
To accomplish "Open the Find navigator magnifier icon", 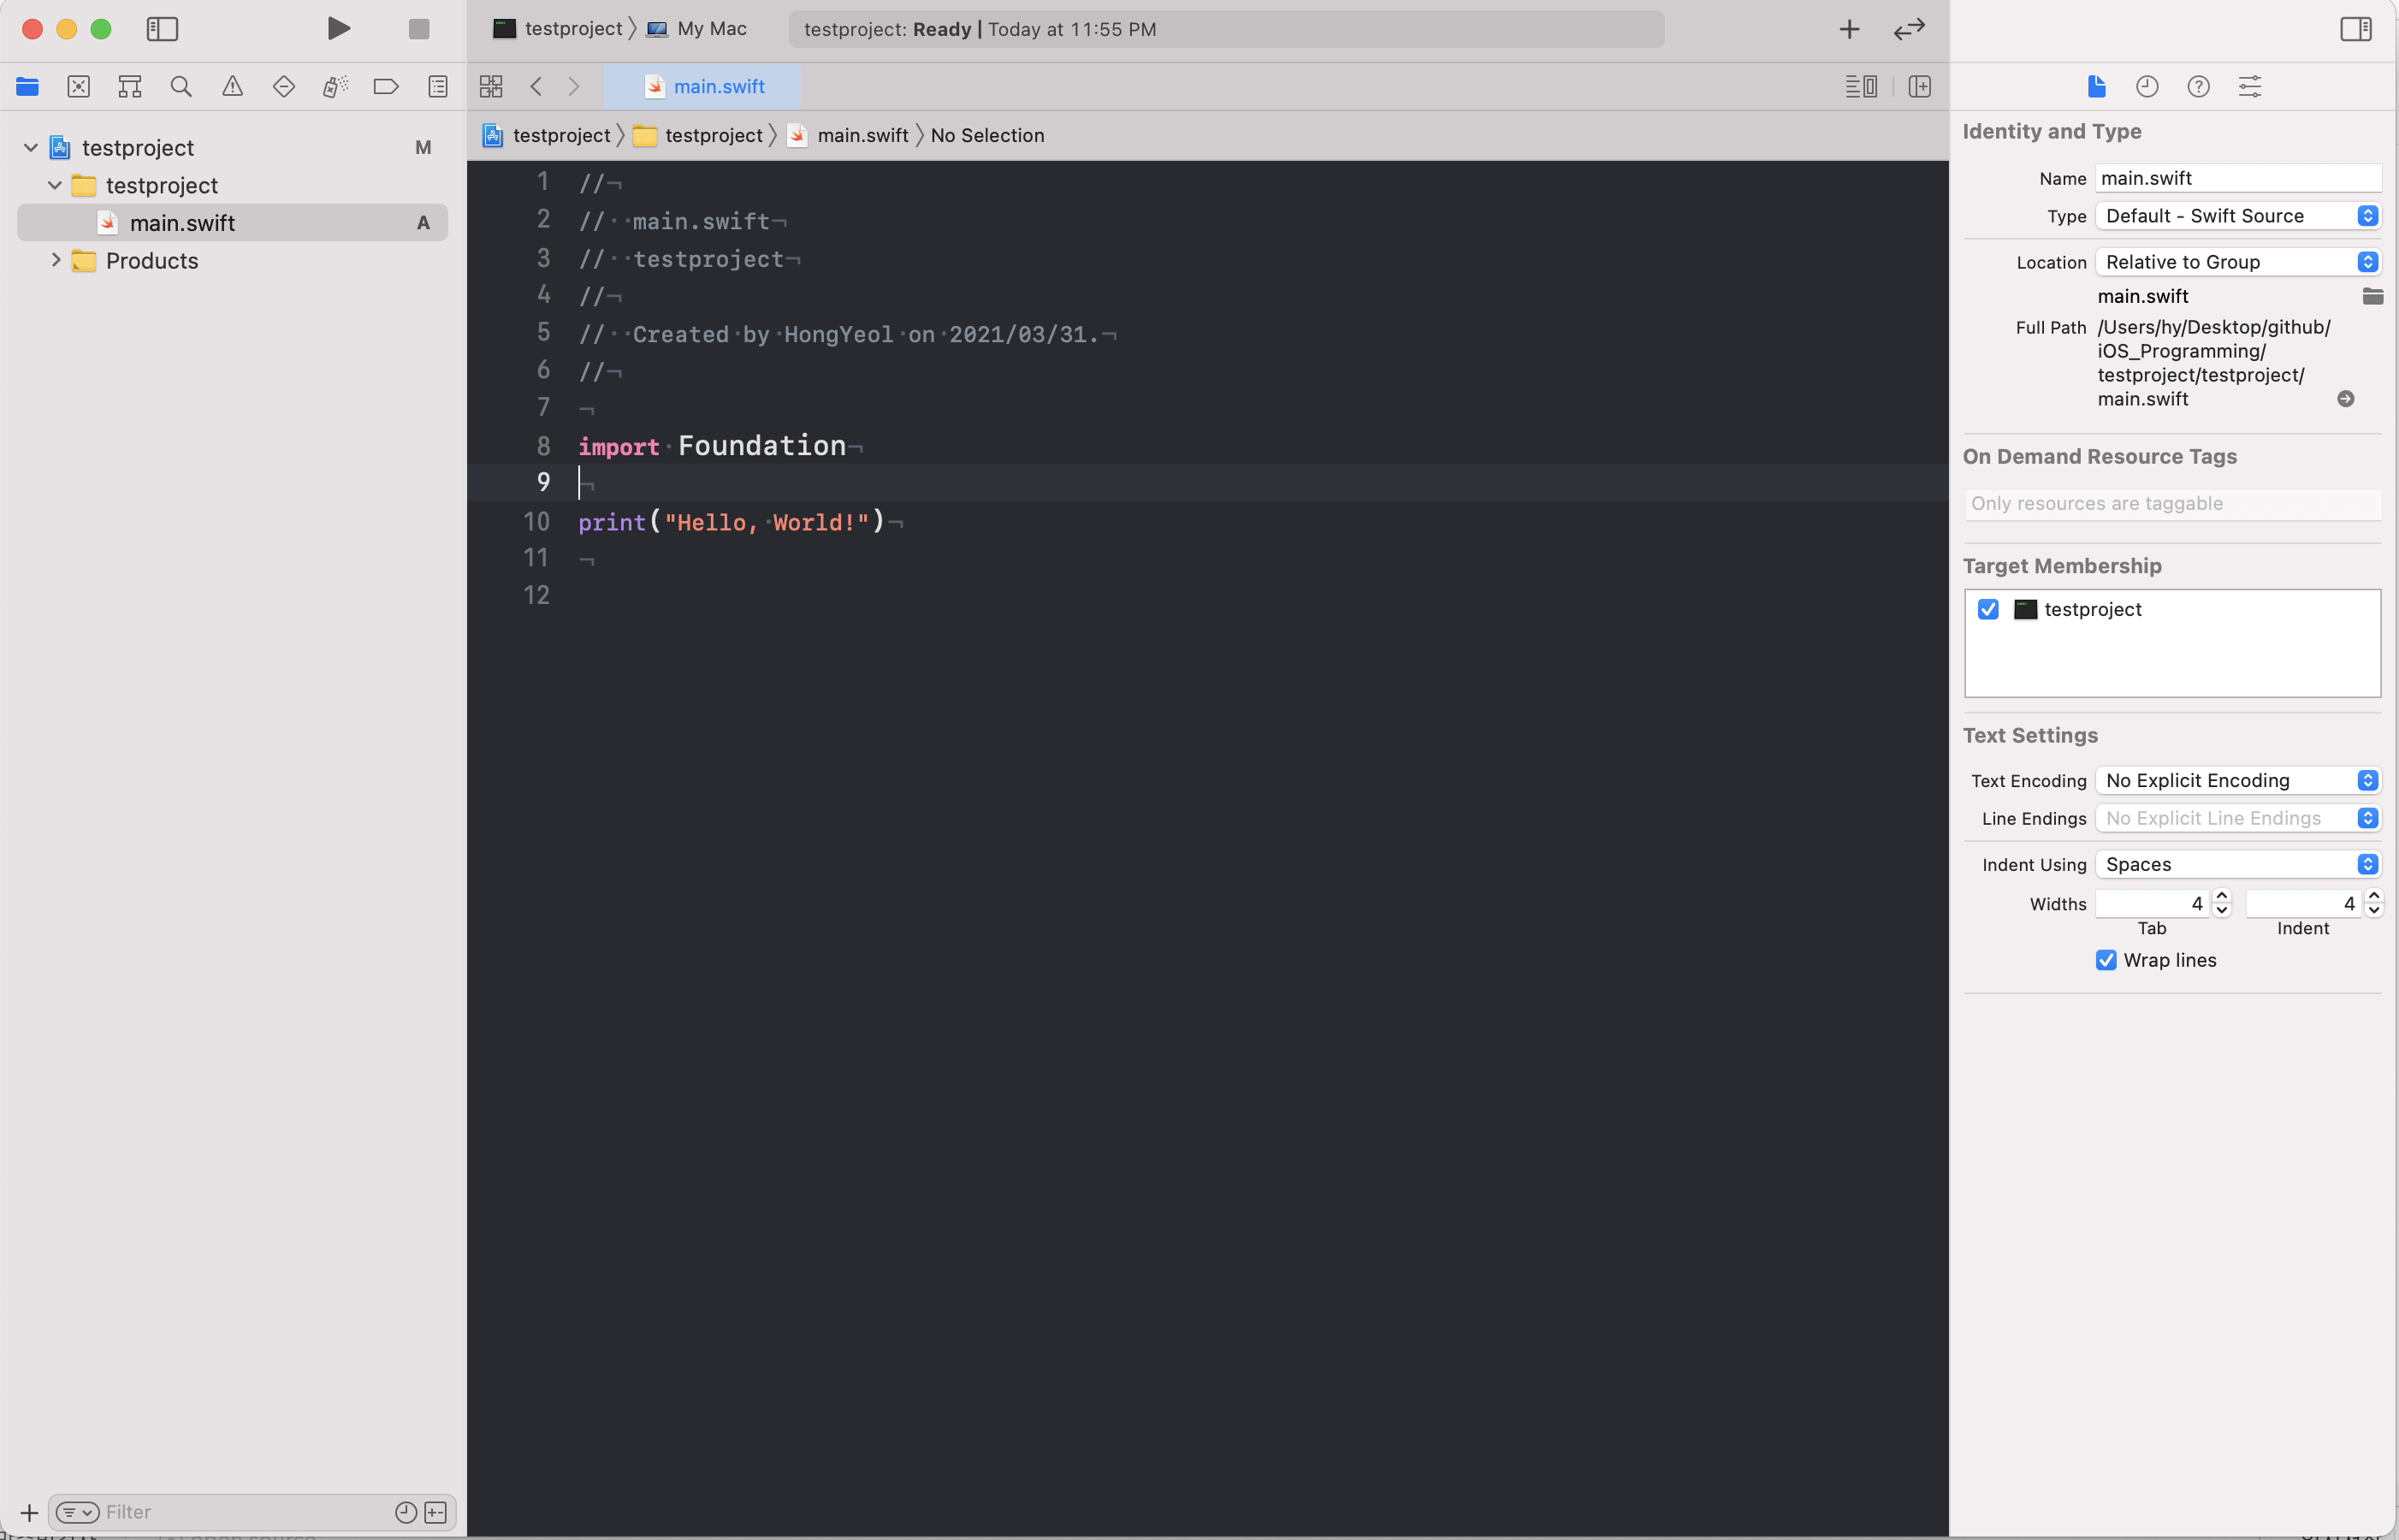I will coord(181,86).
